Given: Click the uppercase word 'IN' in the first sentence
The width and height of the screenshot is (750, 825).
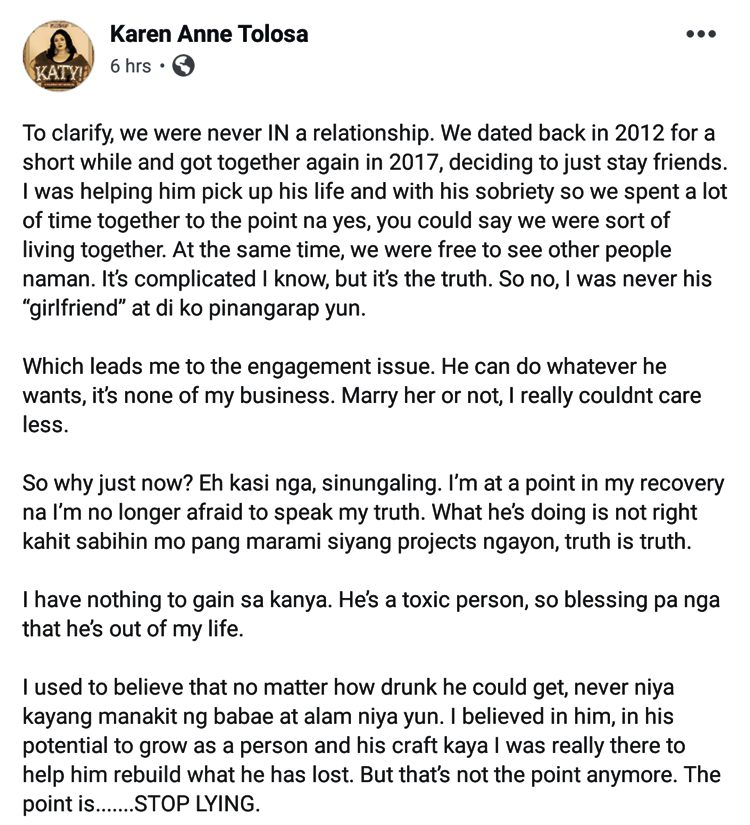Looking at the screenshot, I should tap(278, 133).
